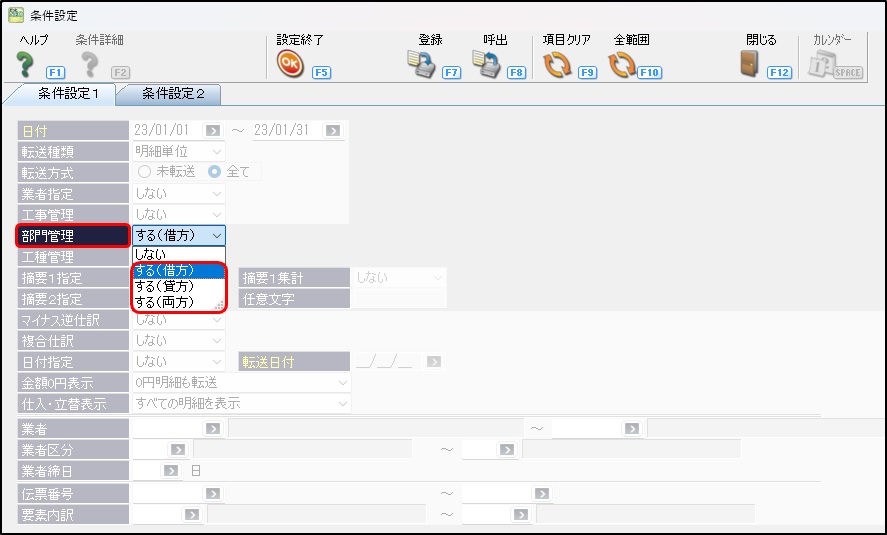Viewport: 887px width, 535px height.
Task: Select the 全て radio button
Action: pos(214,172)
